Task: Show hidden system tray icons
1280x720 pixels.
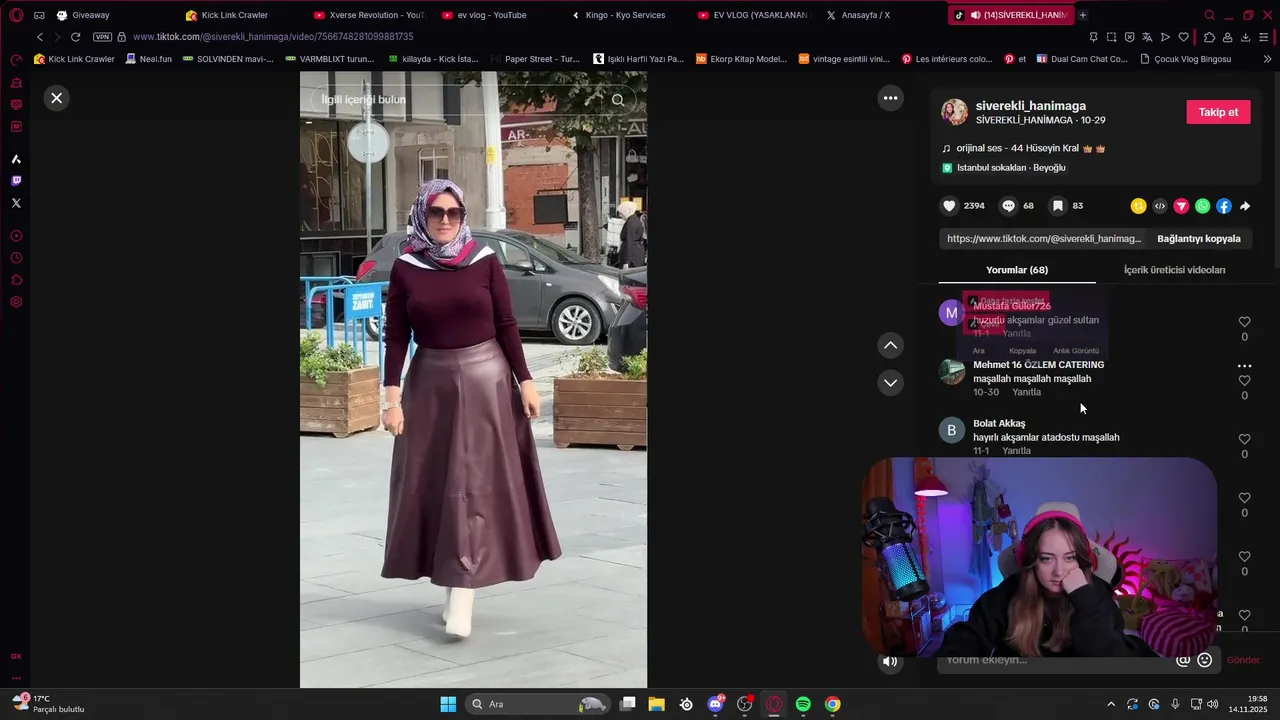Action: tap(1111, 704)
